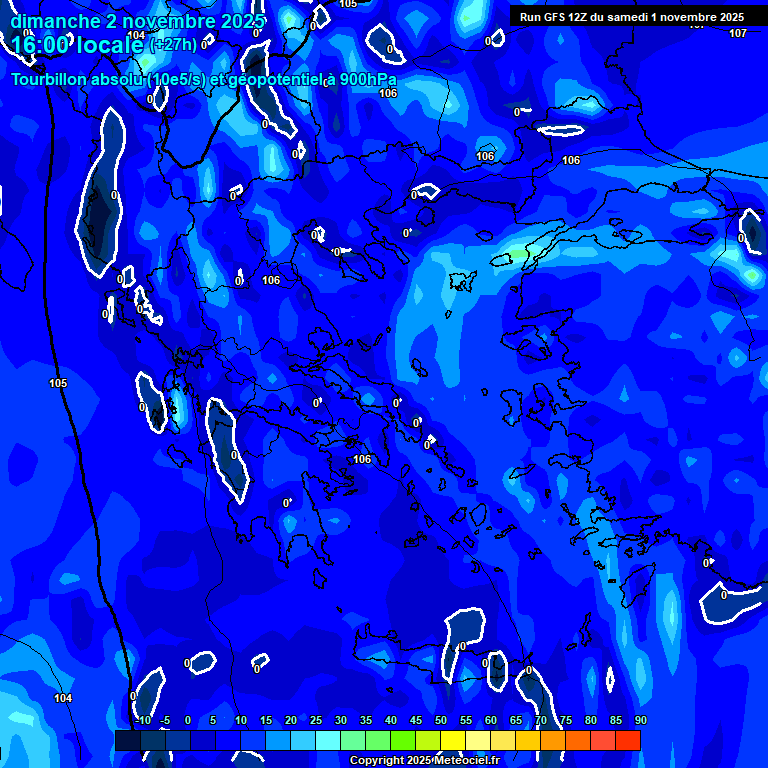Click the Copyright 2025 Meteociel.fr text
768x768 pixels.
tap(424, 760)
